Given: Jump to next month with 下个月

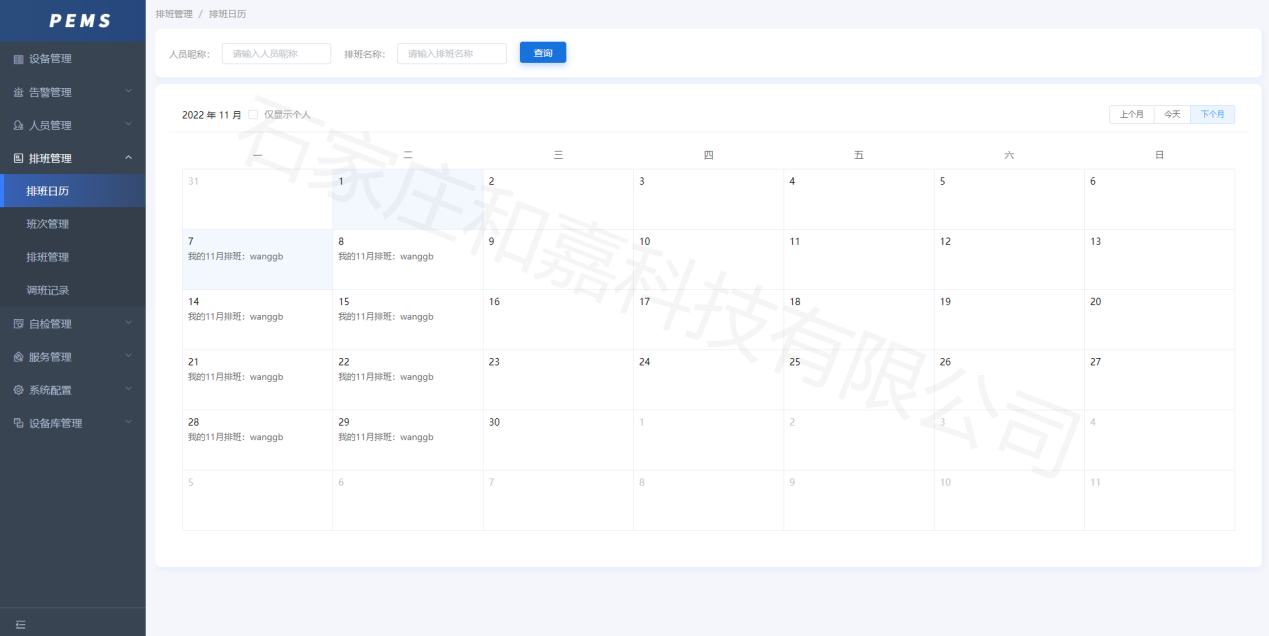Looking at the screenshot, I should coord(1212,115).
